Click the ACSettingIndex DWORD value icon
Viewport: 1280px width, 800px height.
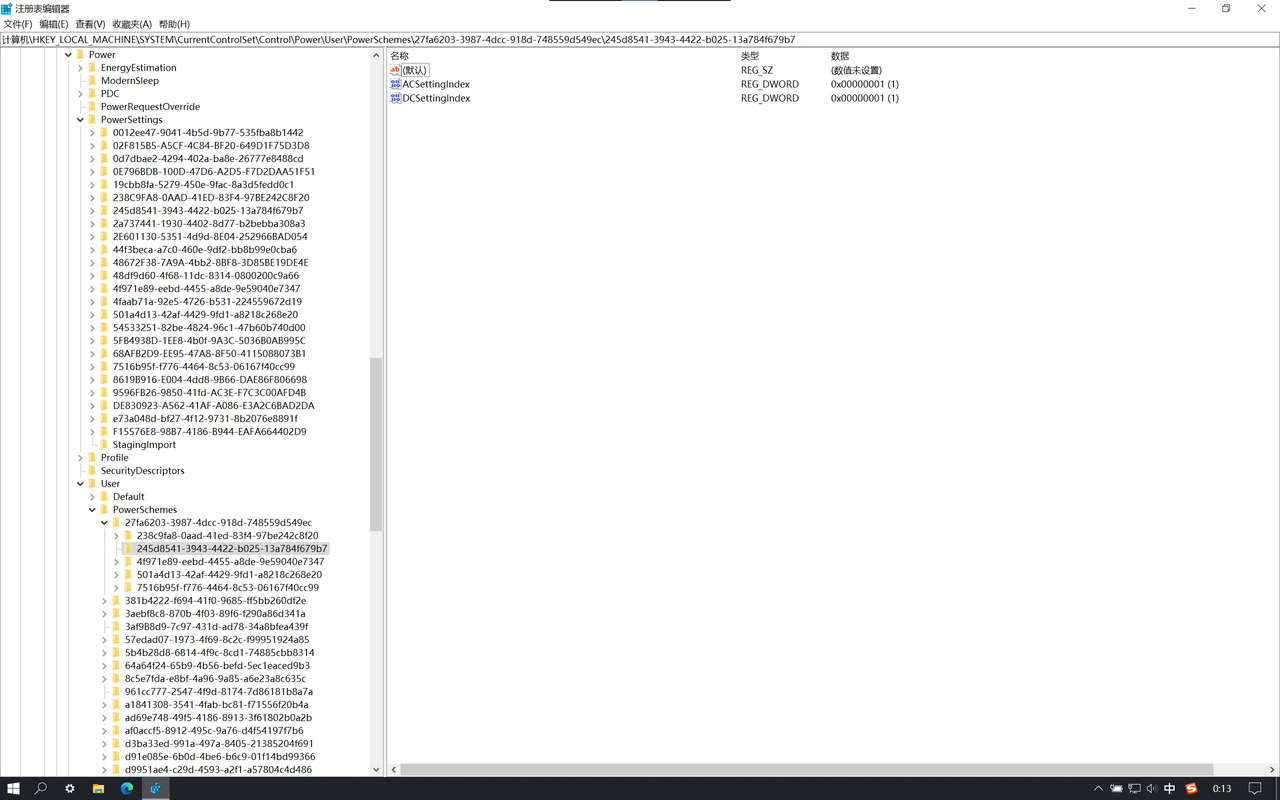pos(395,84)
